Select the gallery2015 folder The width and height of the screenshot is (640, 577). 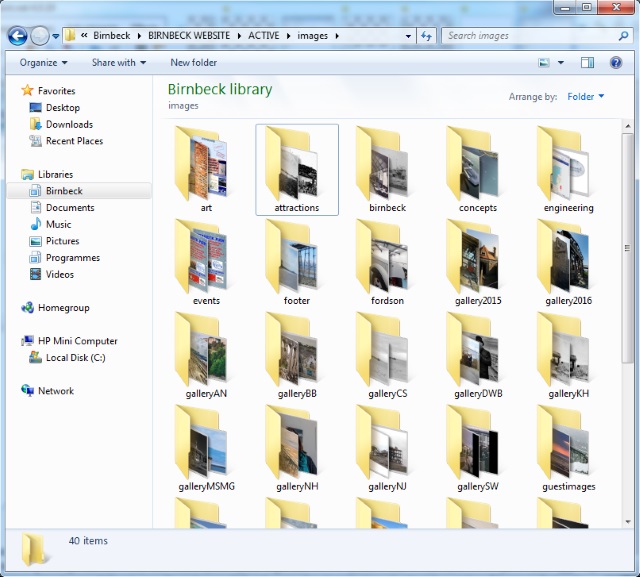(x=478, y=262)
